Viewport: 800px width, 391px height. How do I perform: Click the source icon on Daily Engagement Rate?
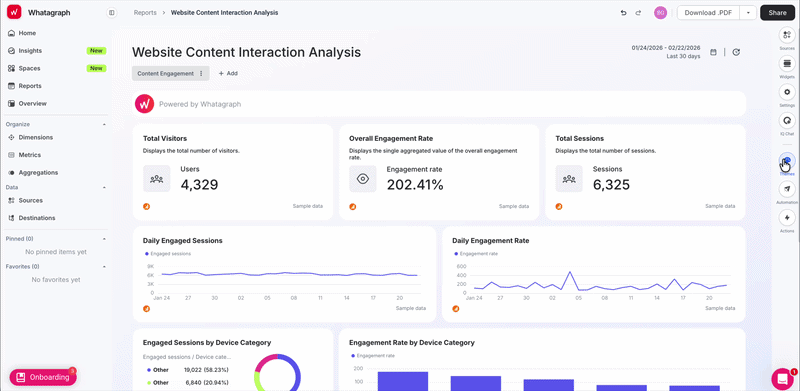[456, 309]
